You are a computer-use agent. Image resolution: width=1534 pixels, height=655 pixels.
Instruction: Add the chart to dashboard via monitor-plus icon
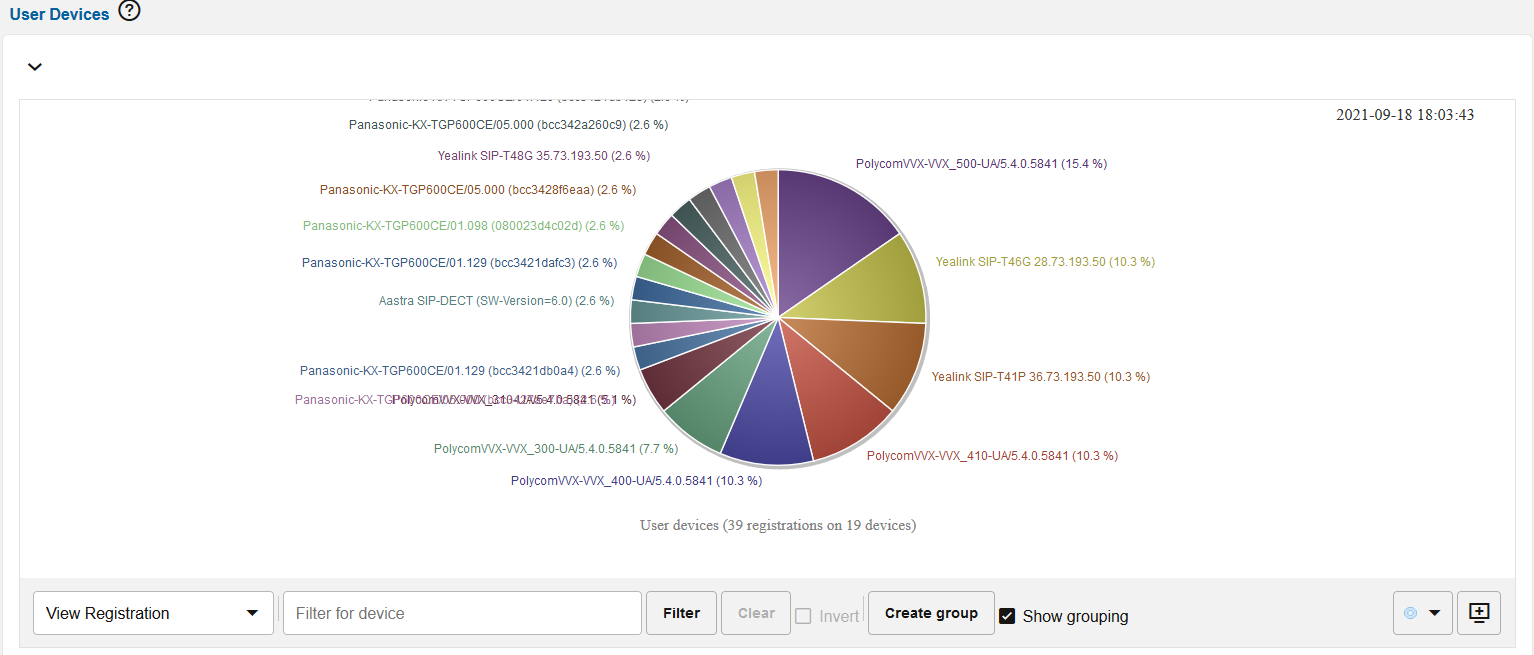[x=1479, y=613]
